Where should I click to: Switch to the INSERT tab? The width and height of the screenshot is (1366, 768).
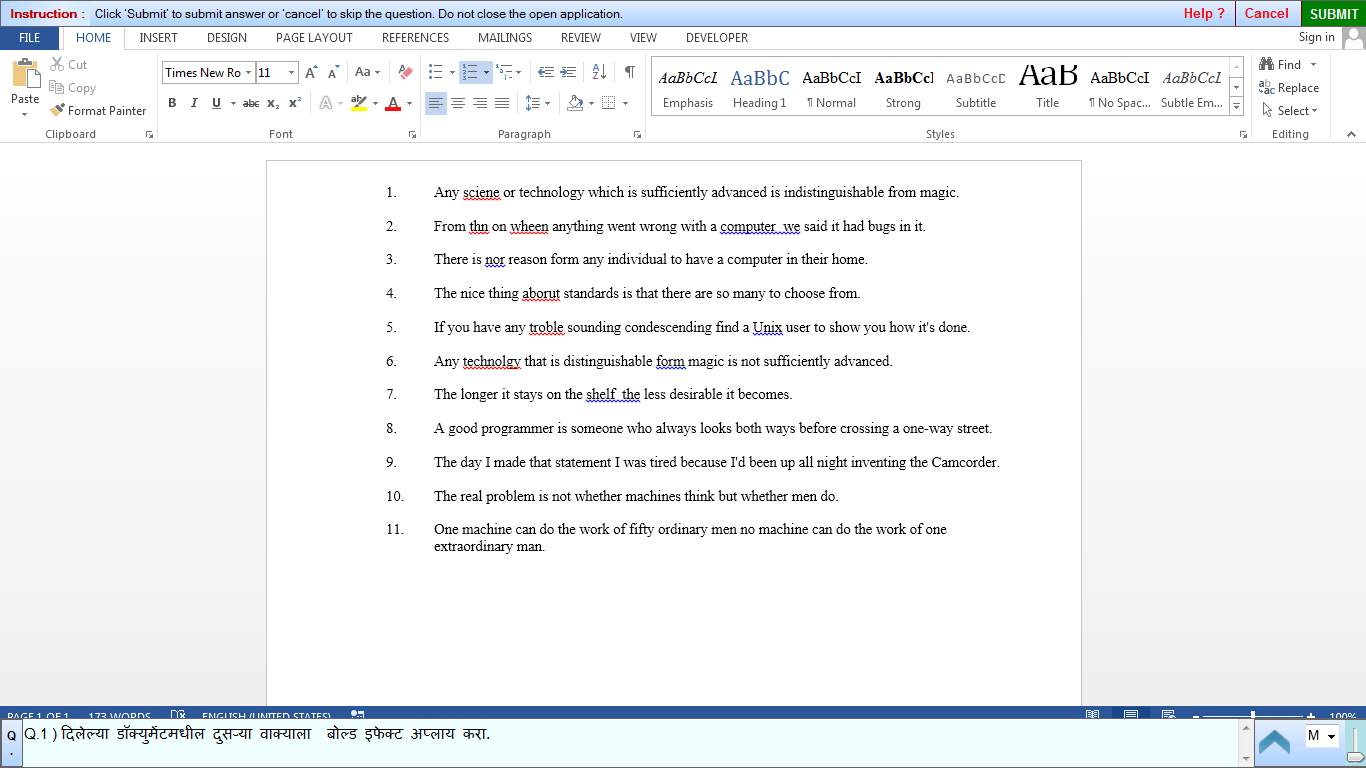159,38
